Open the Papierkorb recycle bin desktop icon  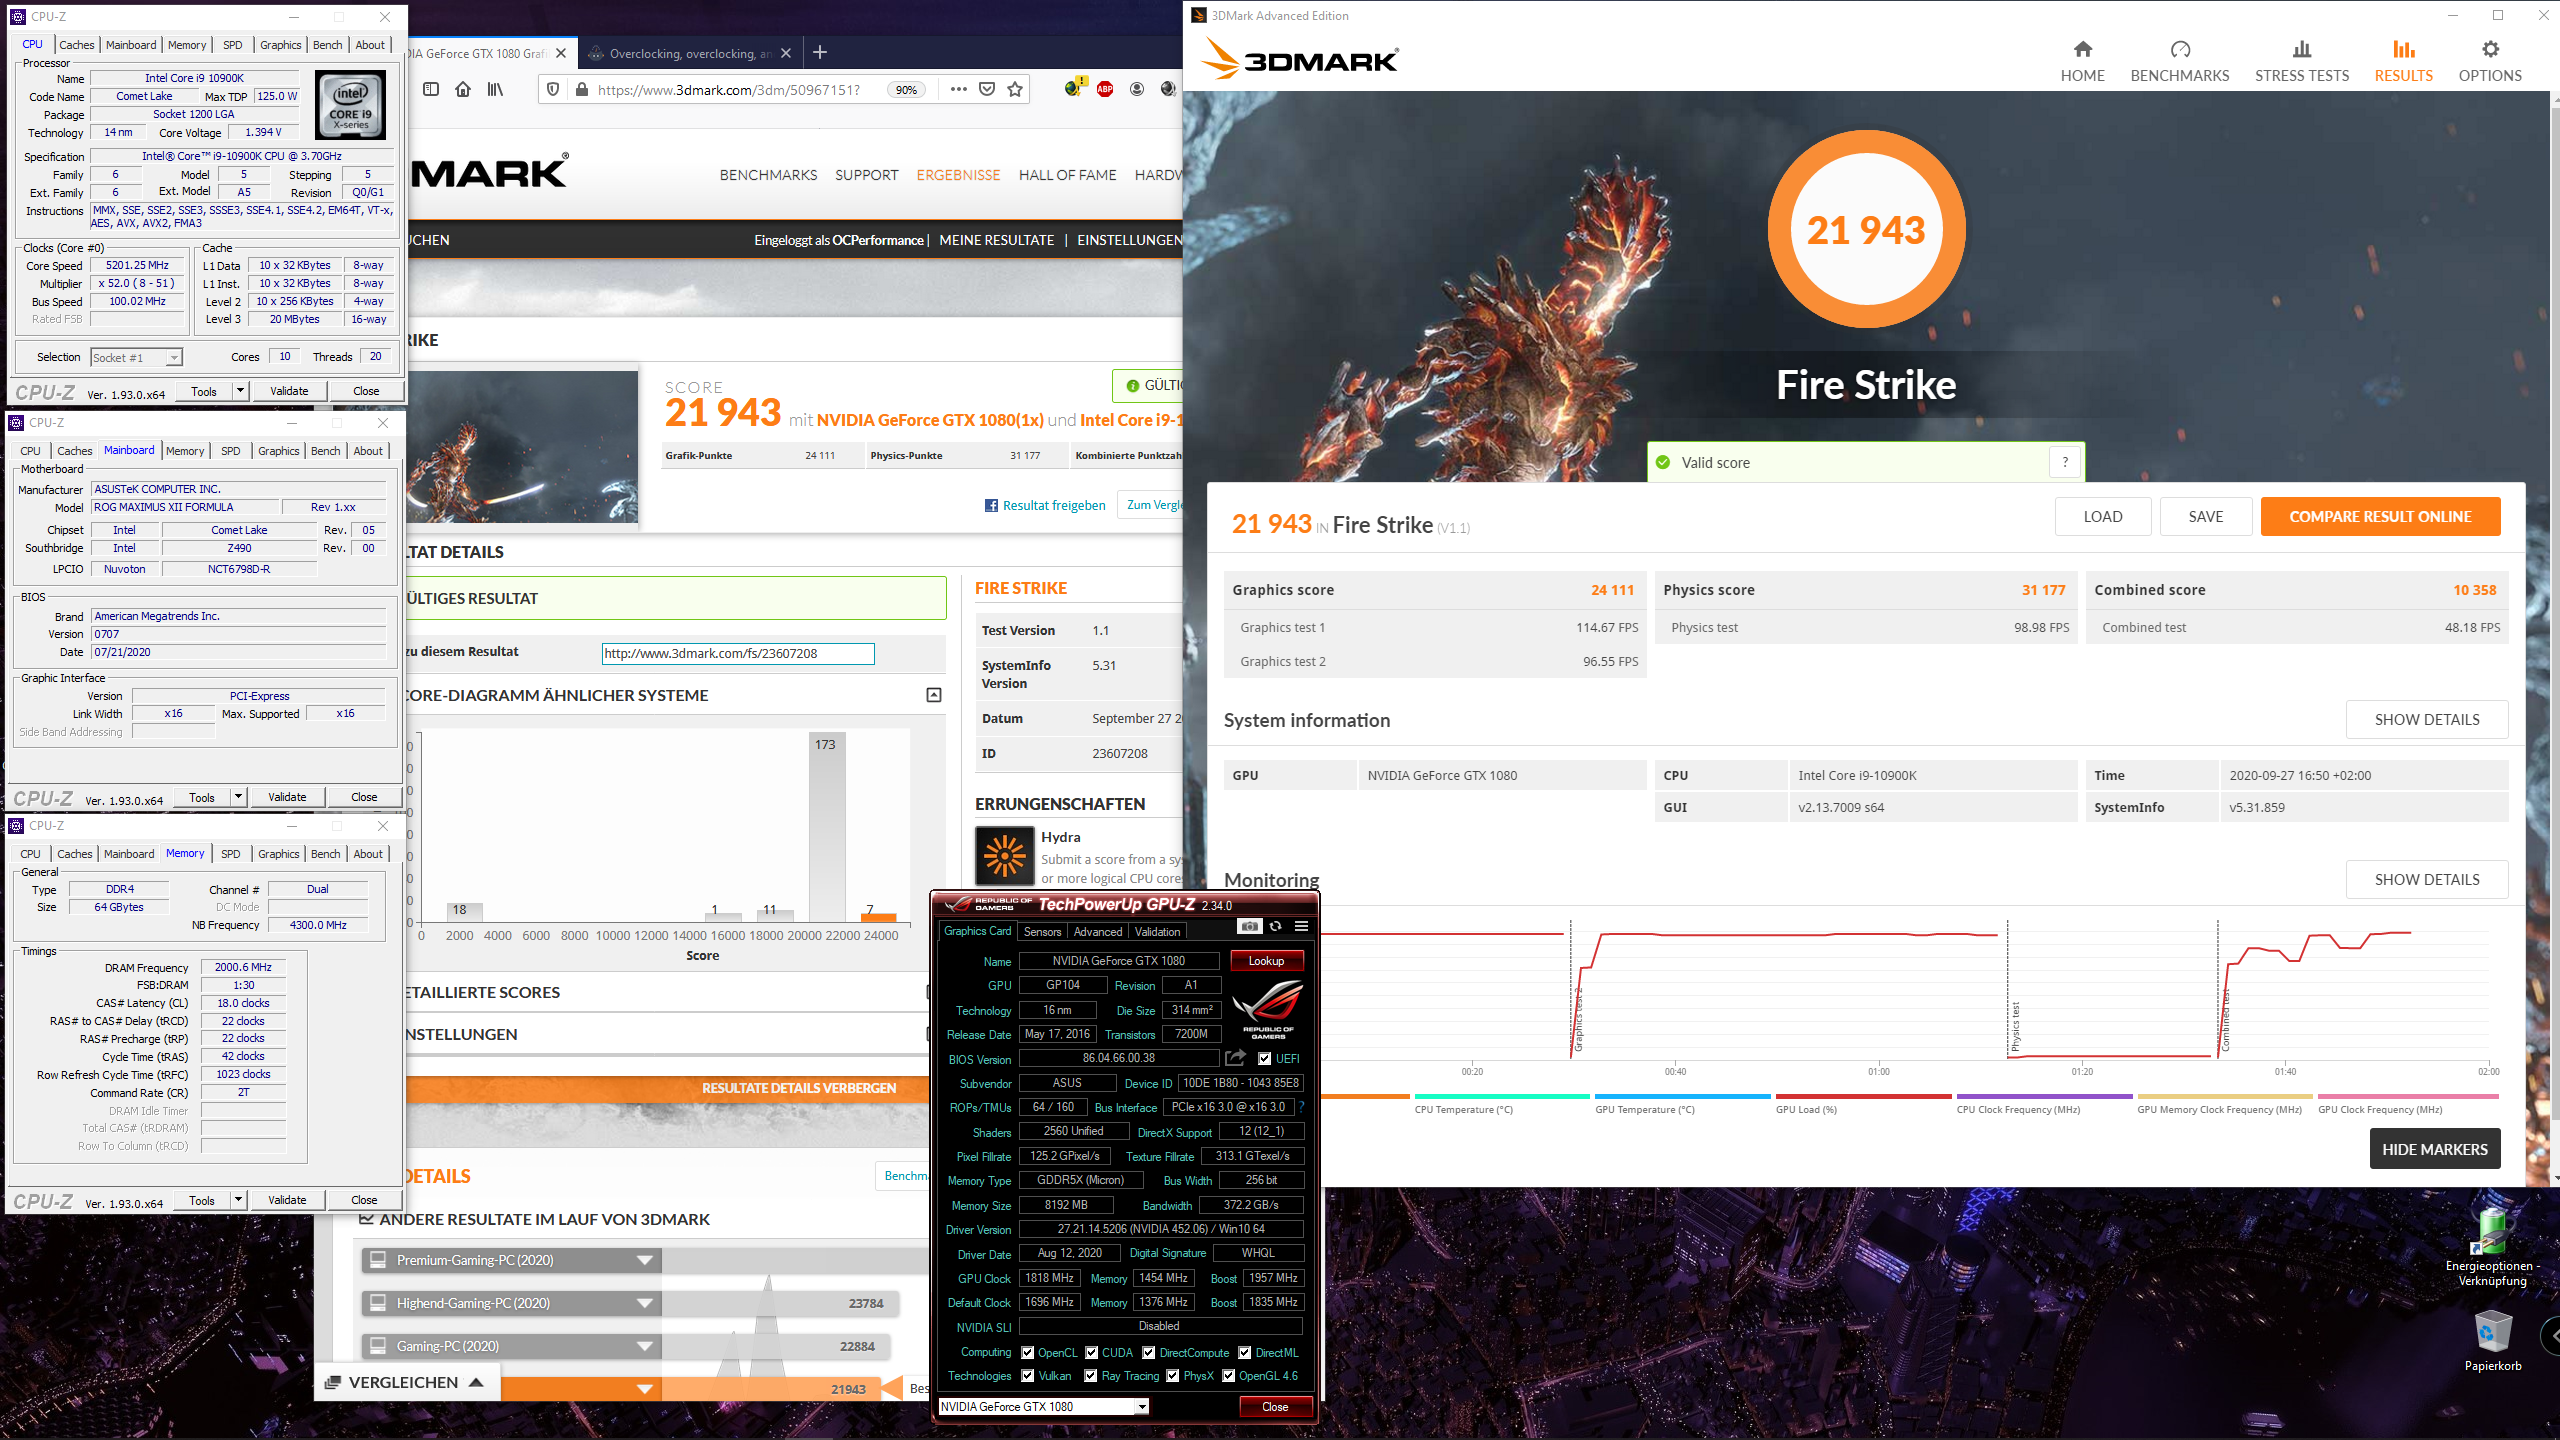click(2493, 1340)
